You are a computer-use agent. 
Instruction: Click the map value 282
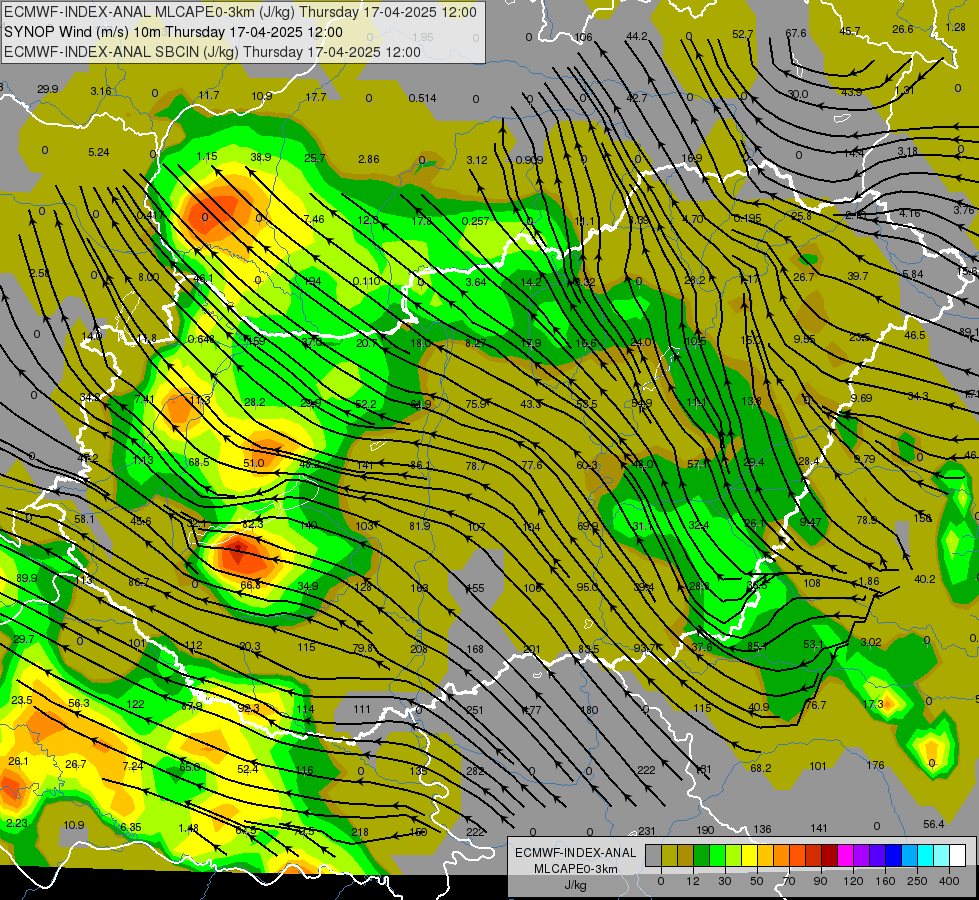pos(475,771)
